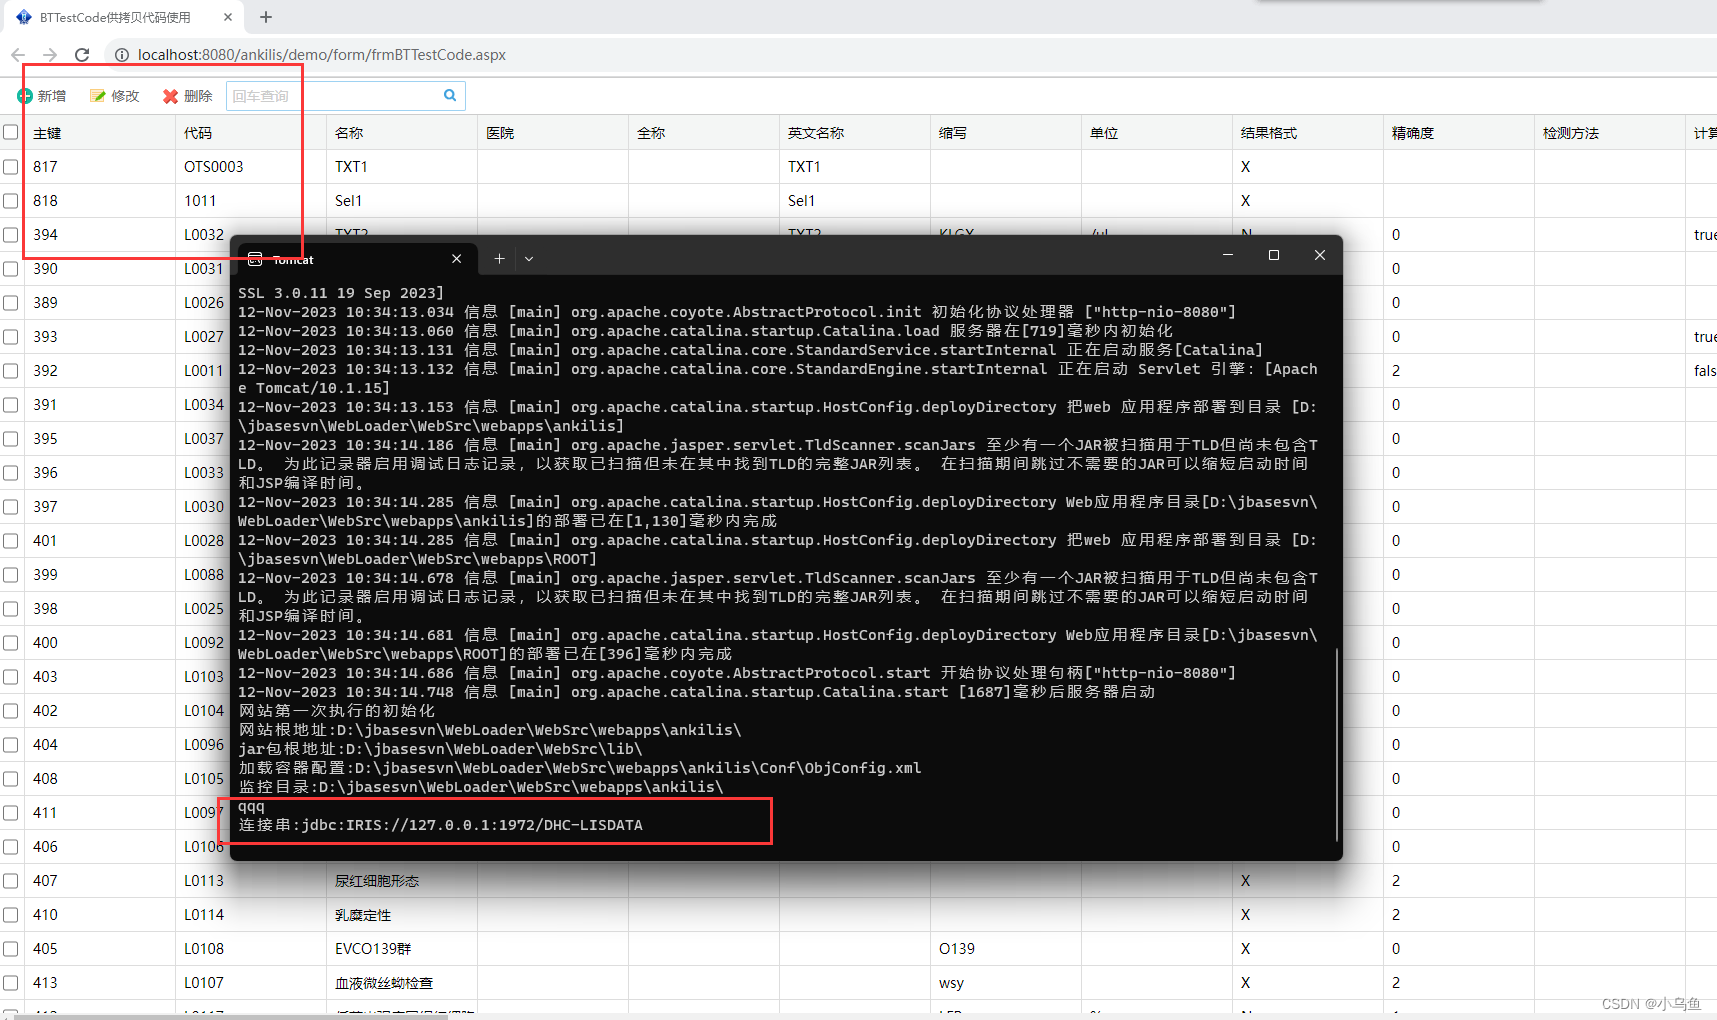Check the row 393 checkbox
1717x1020 pixels.
click(11, 337)
